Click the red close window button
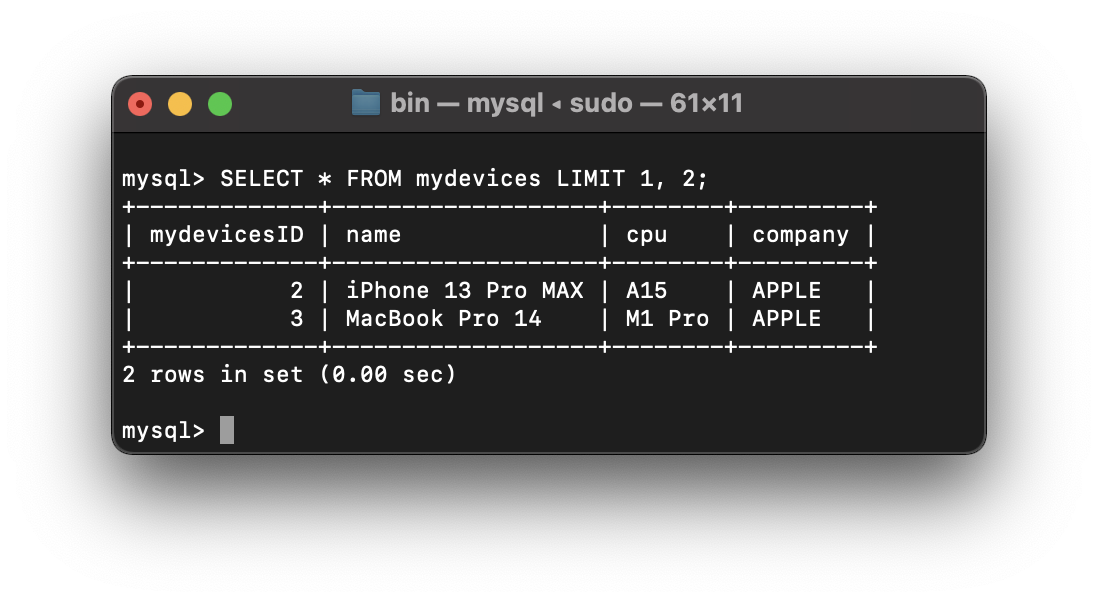 pyautogui.click(x=140, y=104)
